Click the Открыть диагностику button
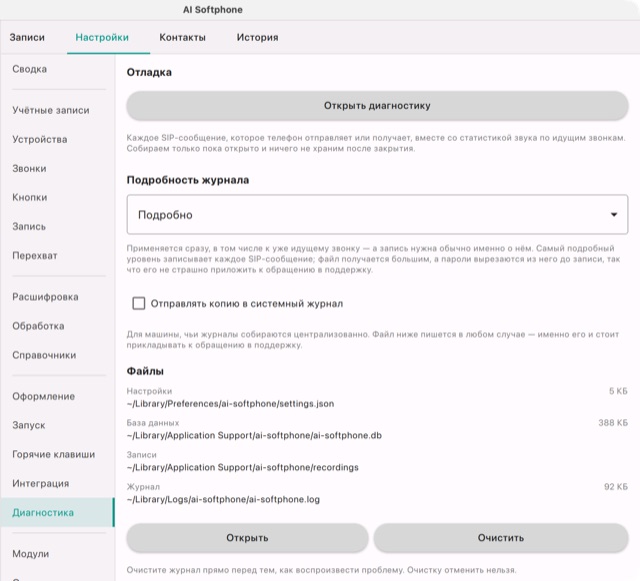The width and height of the screenshot is (640, 581). [x=377, y=106]
